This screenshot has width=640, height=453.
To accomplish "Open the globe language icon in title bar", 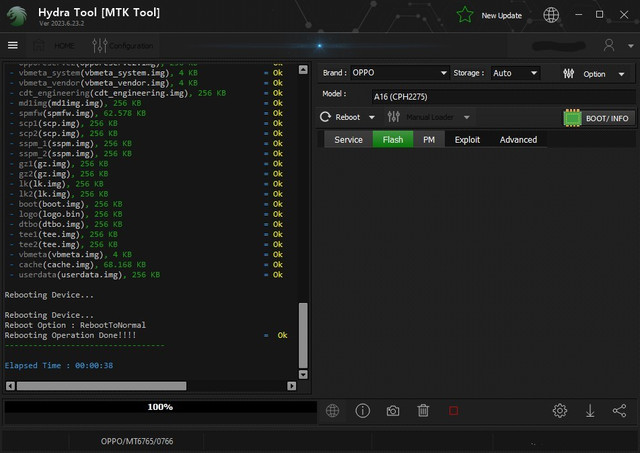I will (x=551, y=15).
